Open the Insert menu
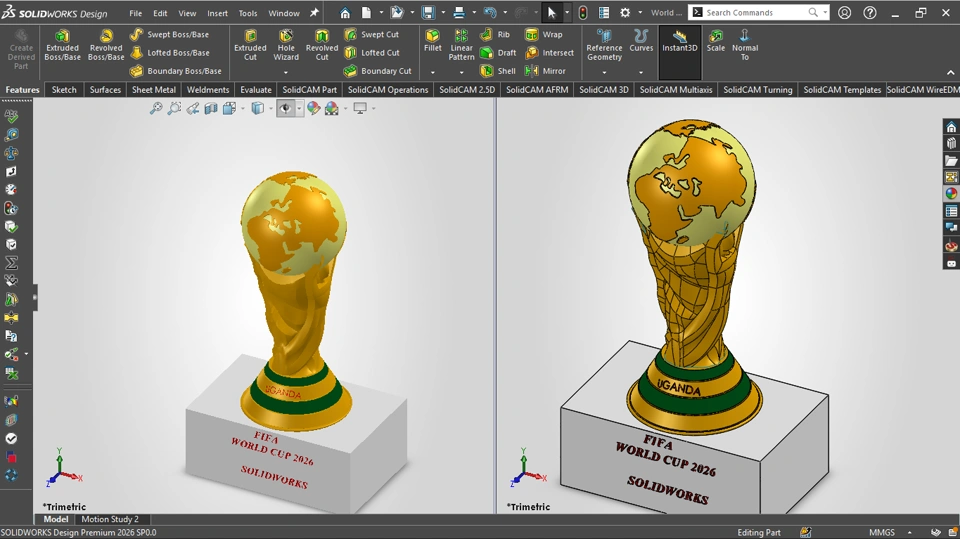Viewport: 960px width, 539px height. [217, 13]
